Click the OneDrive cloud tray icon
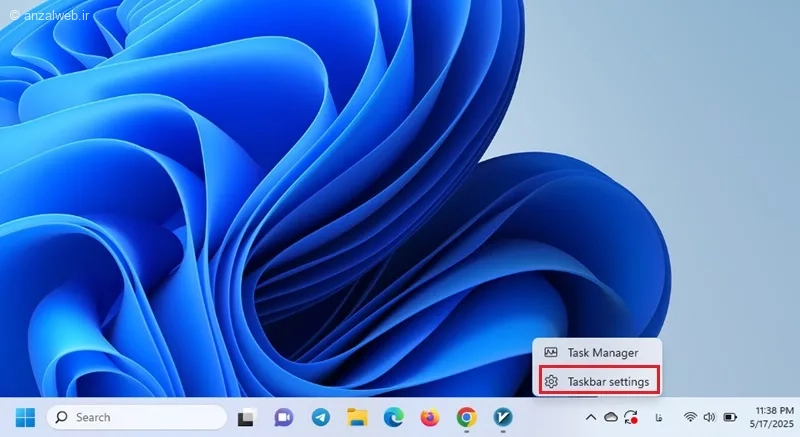The image size is (800, 437). point(611,418)
